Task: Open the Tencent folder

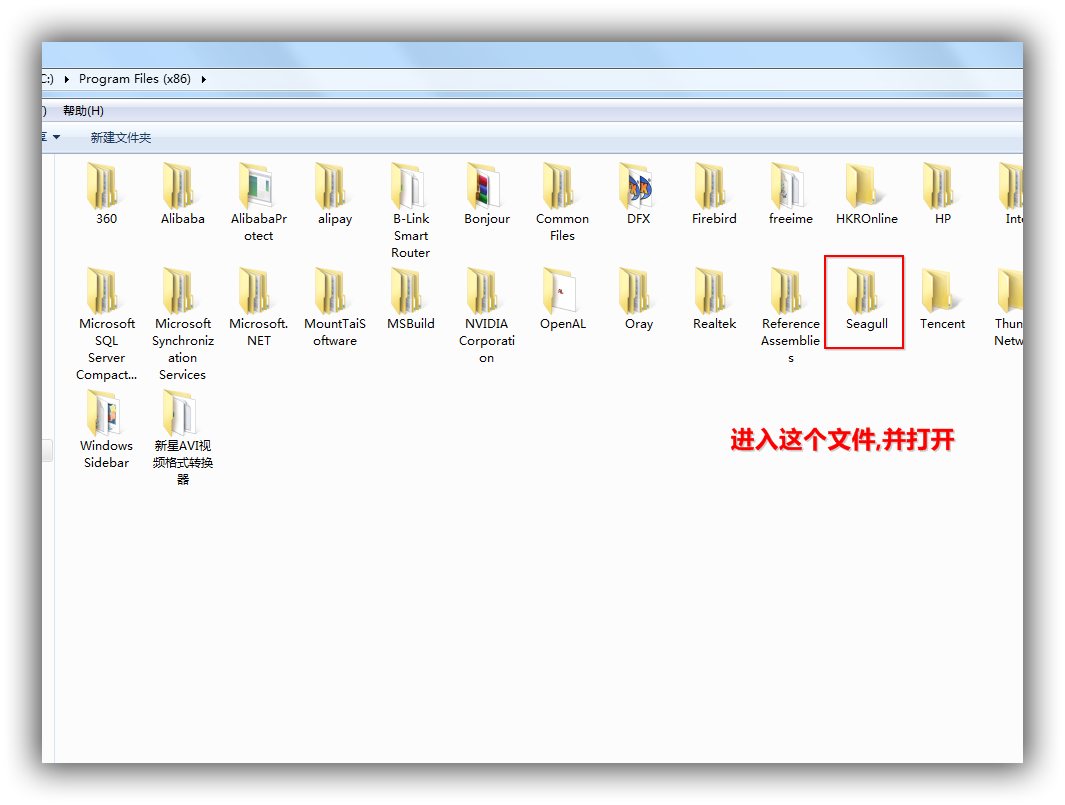Action: 942,292
